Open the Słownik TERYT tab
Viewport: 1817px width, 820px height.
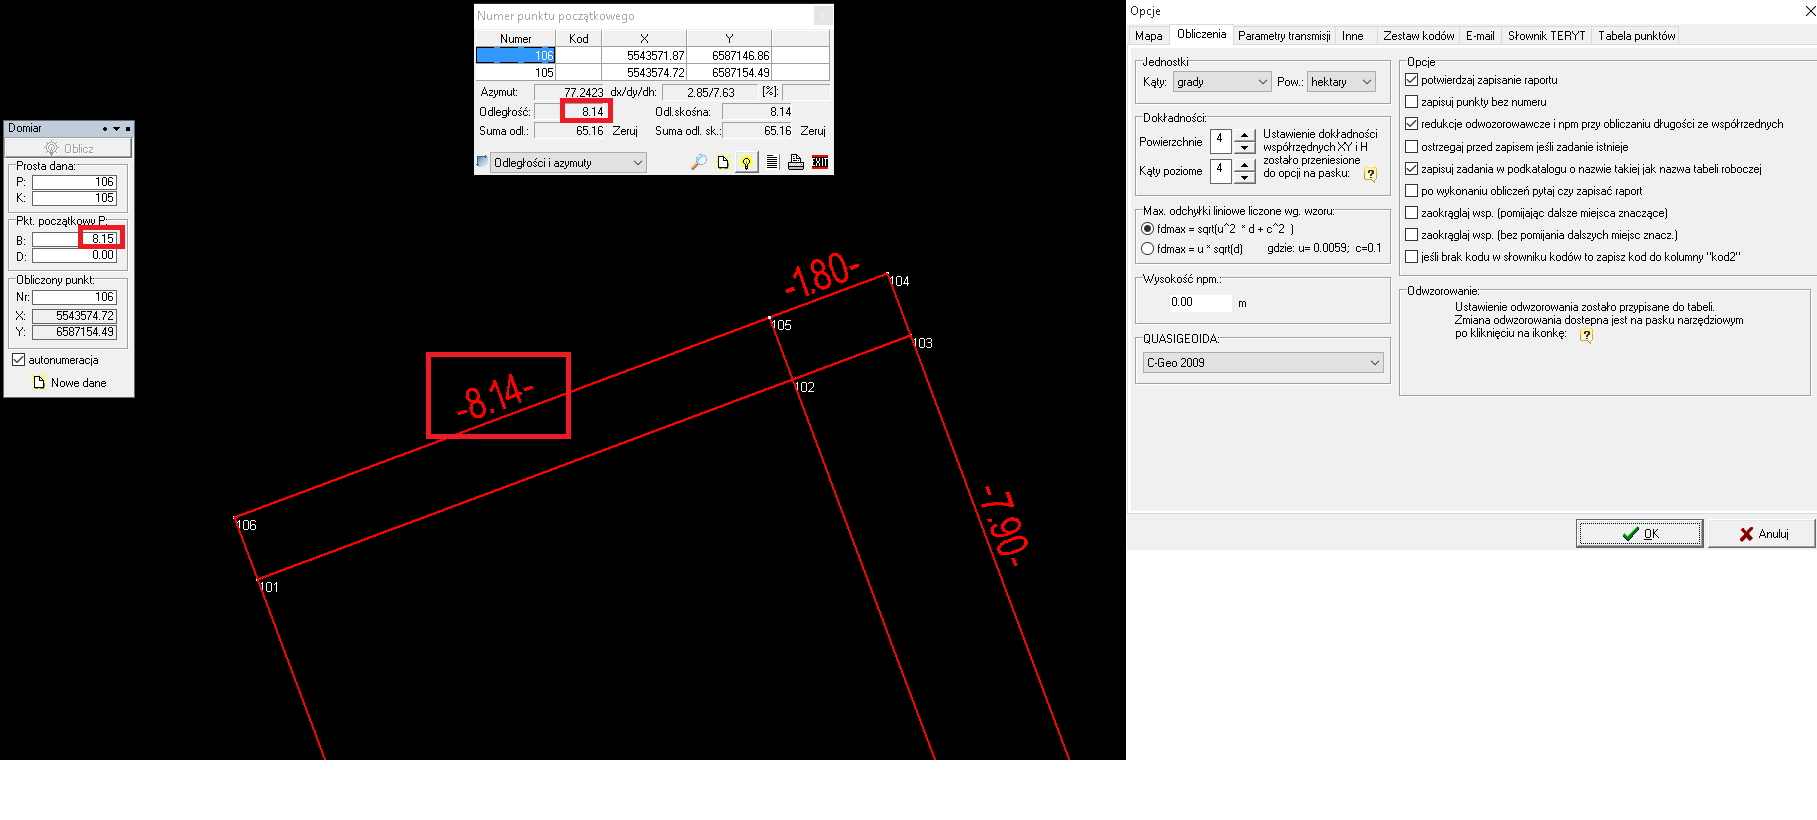[1546, 36]
